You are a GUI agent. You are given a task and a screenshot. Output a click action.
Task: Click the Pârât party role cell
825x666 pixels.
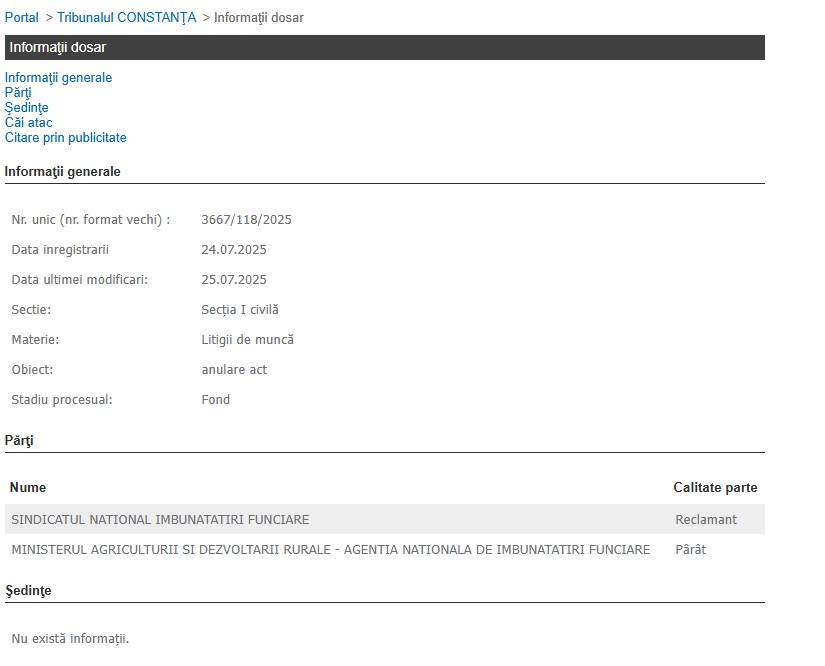point(690,549)
